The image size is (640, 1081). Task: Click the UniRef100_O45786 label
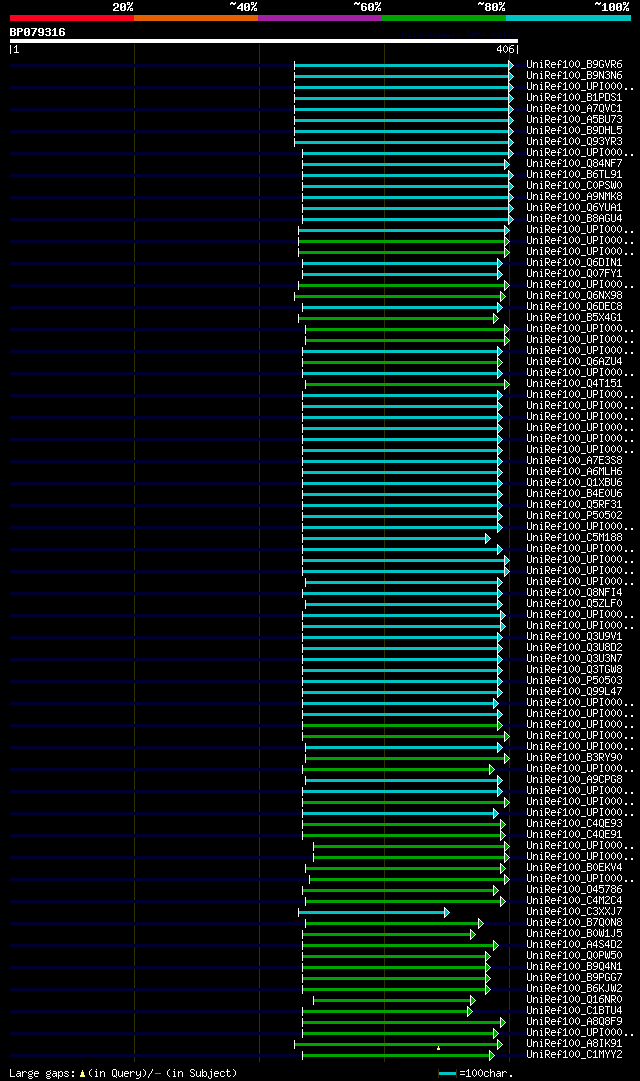point(574,890)
